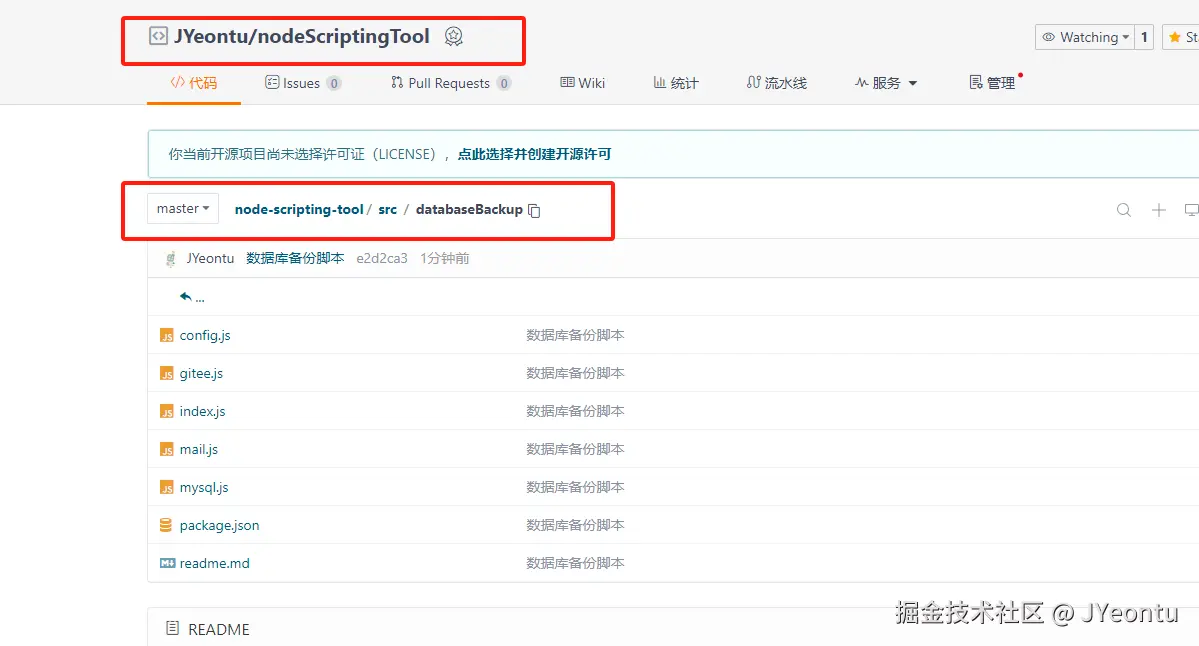Viewport: 1199px width, 646px height.
Task: Open the 管理 tab
Action: (993, 83)
